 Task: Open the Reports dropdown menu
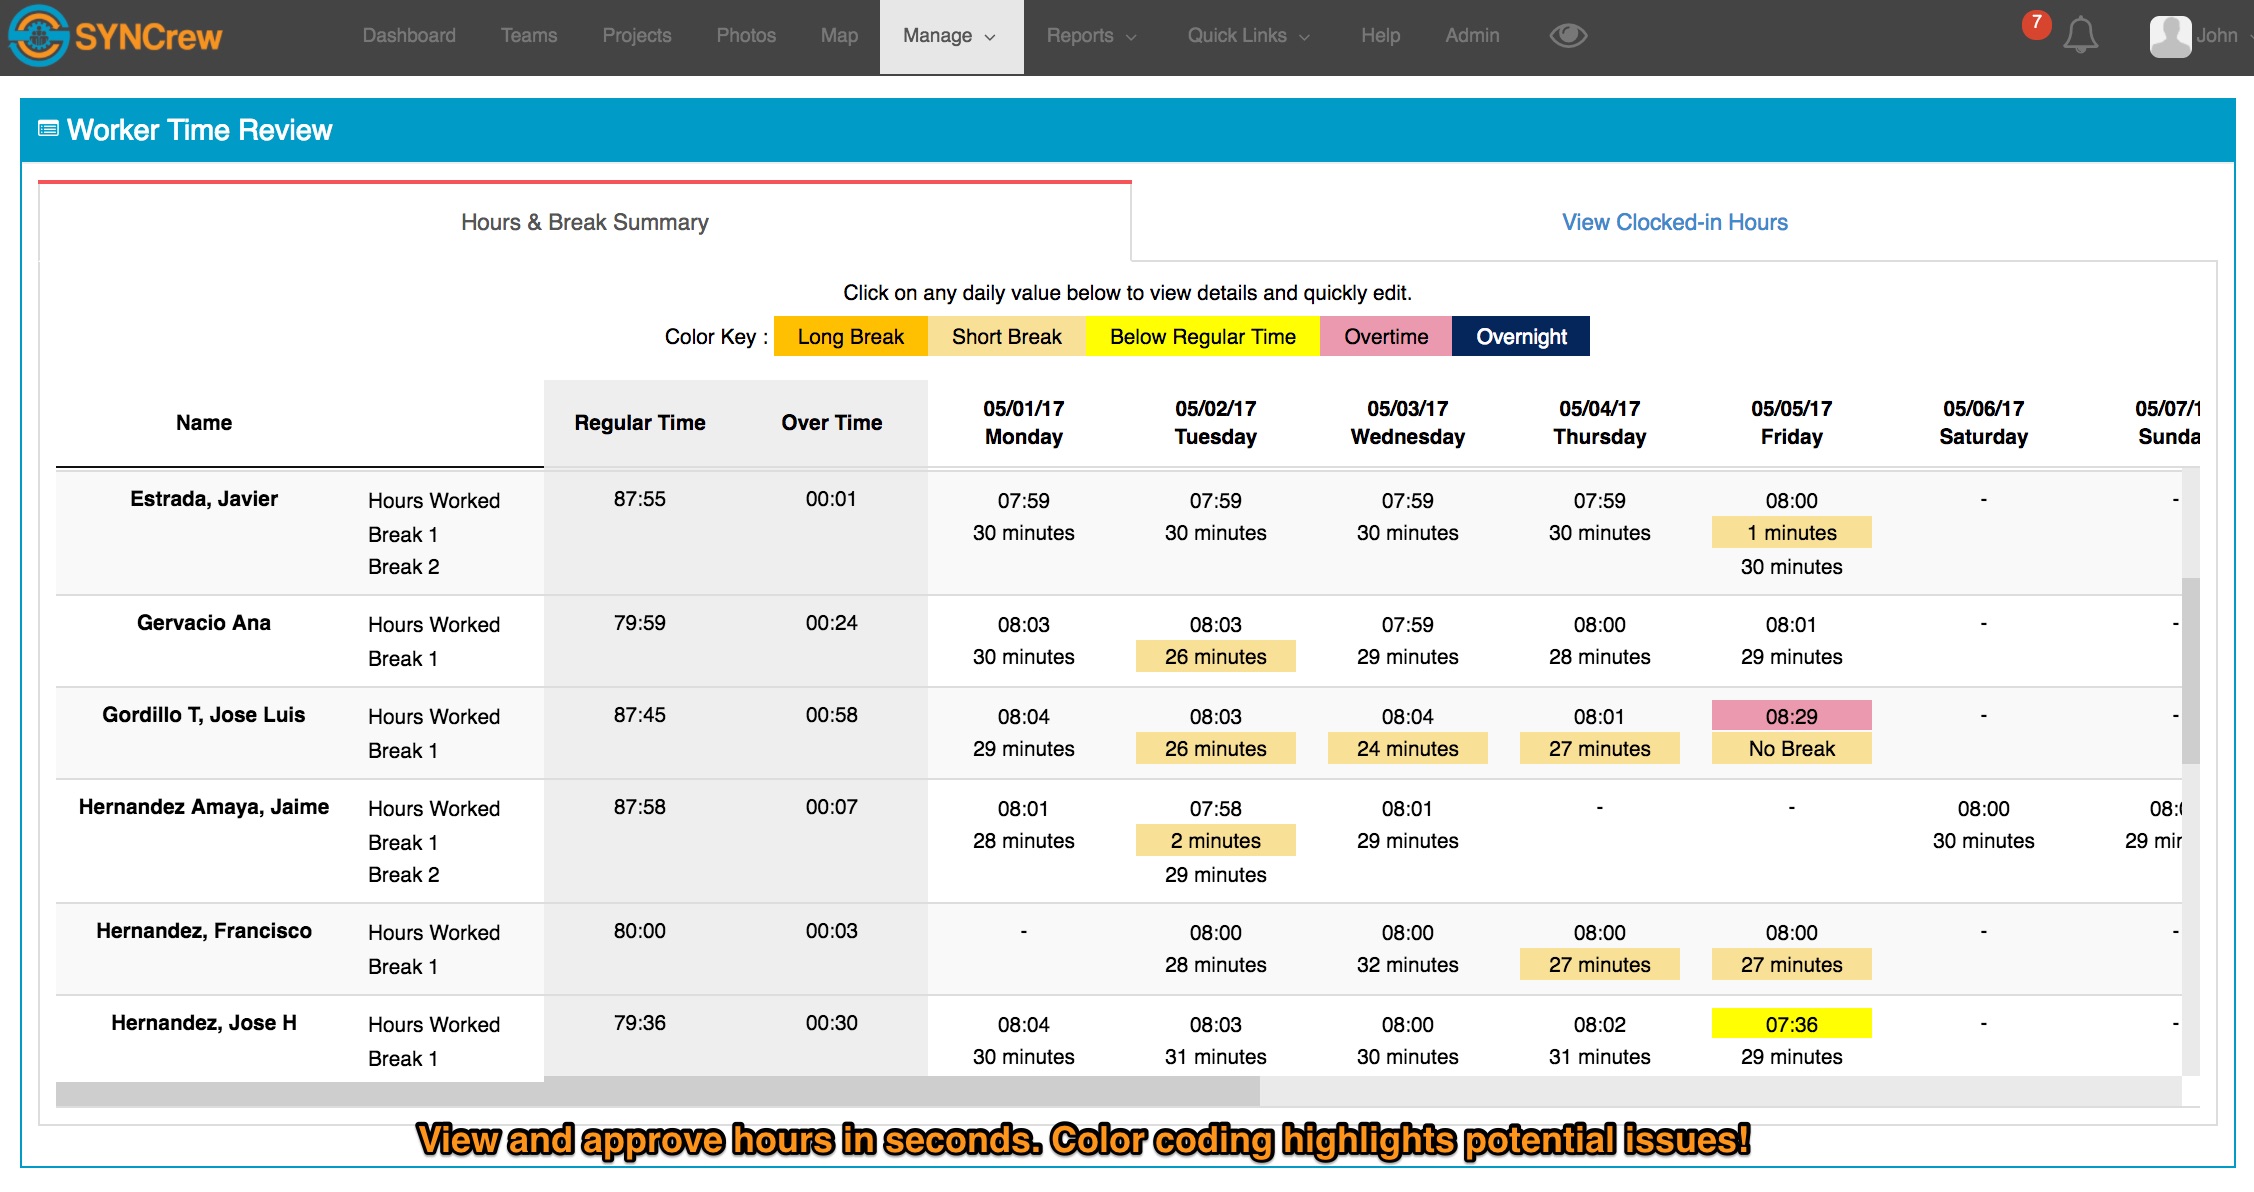pyautogui.click(x=1091, y=36)
